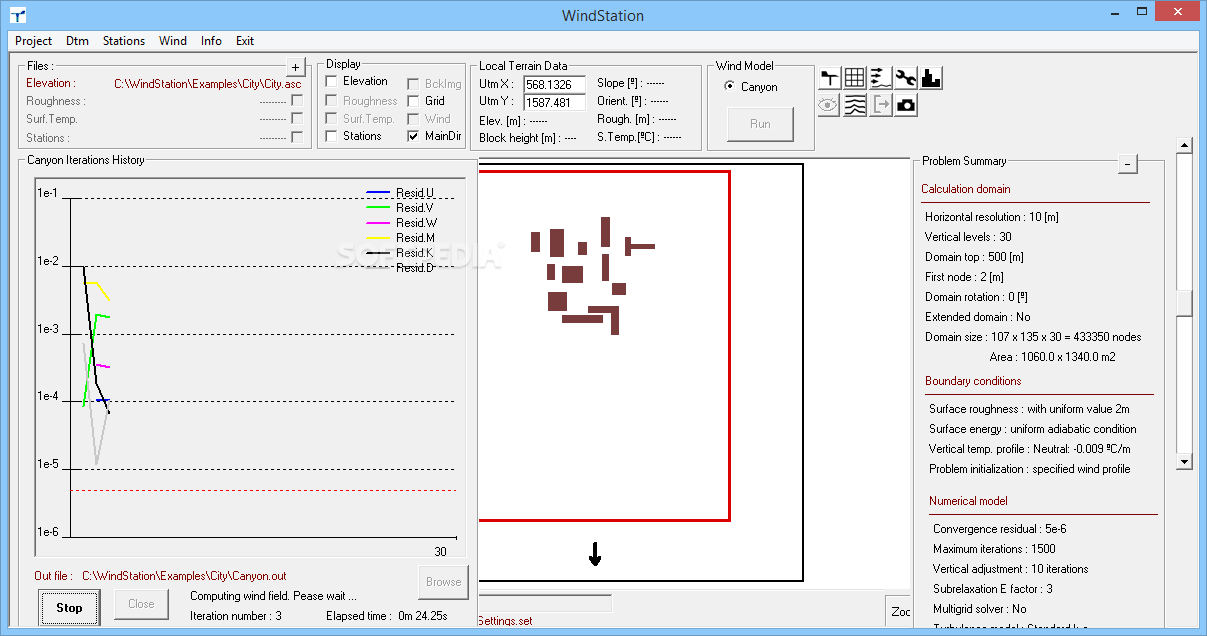Toggle the Stations display checkbox
The width and height of the screenshot is (1207, 636).
[332, 136]
